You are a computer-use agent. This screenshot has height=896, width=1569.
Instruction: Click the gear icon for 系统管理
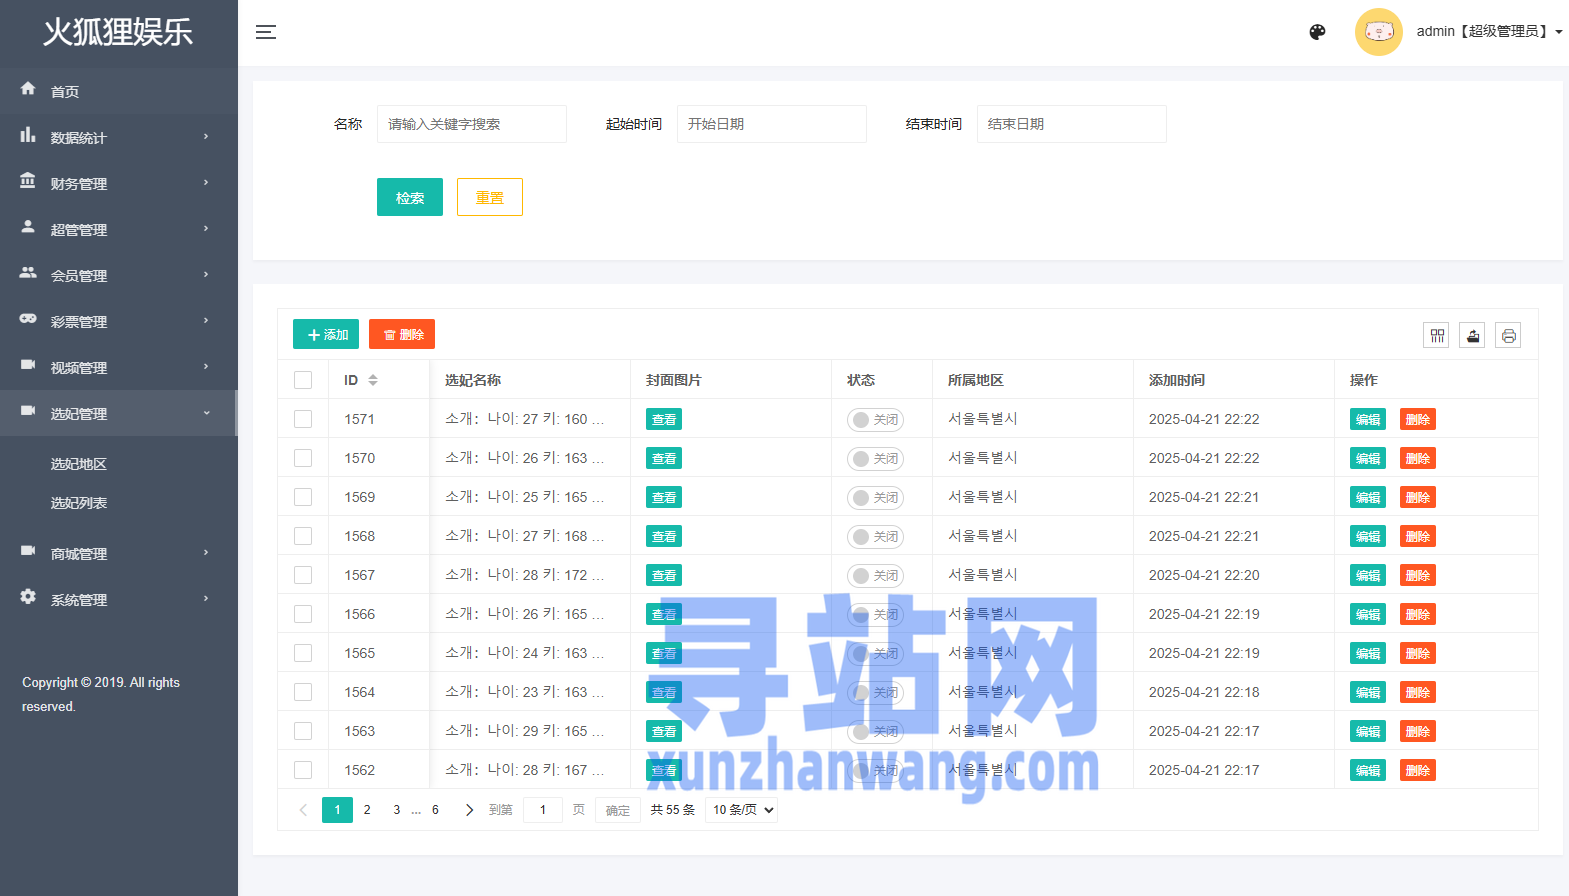coord(28,596)
